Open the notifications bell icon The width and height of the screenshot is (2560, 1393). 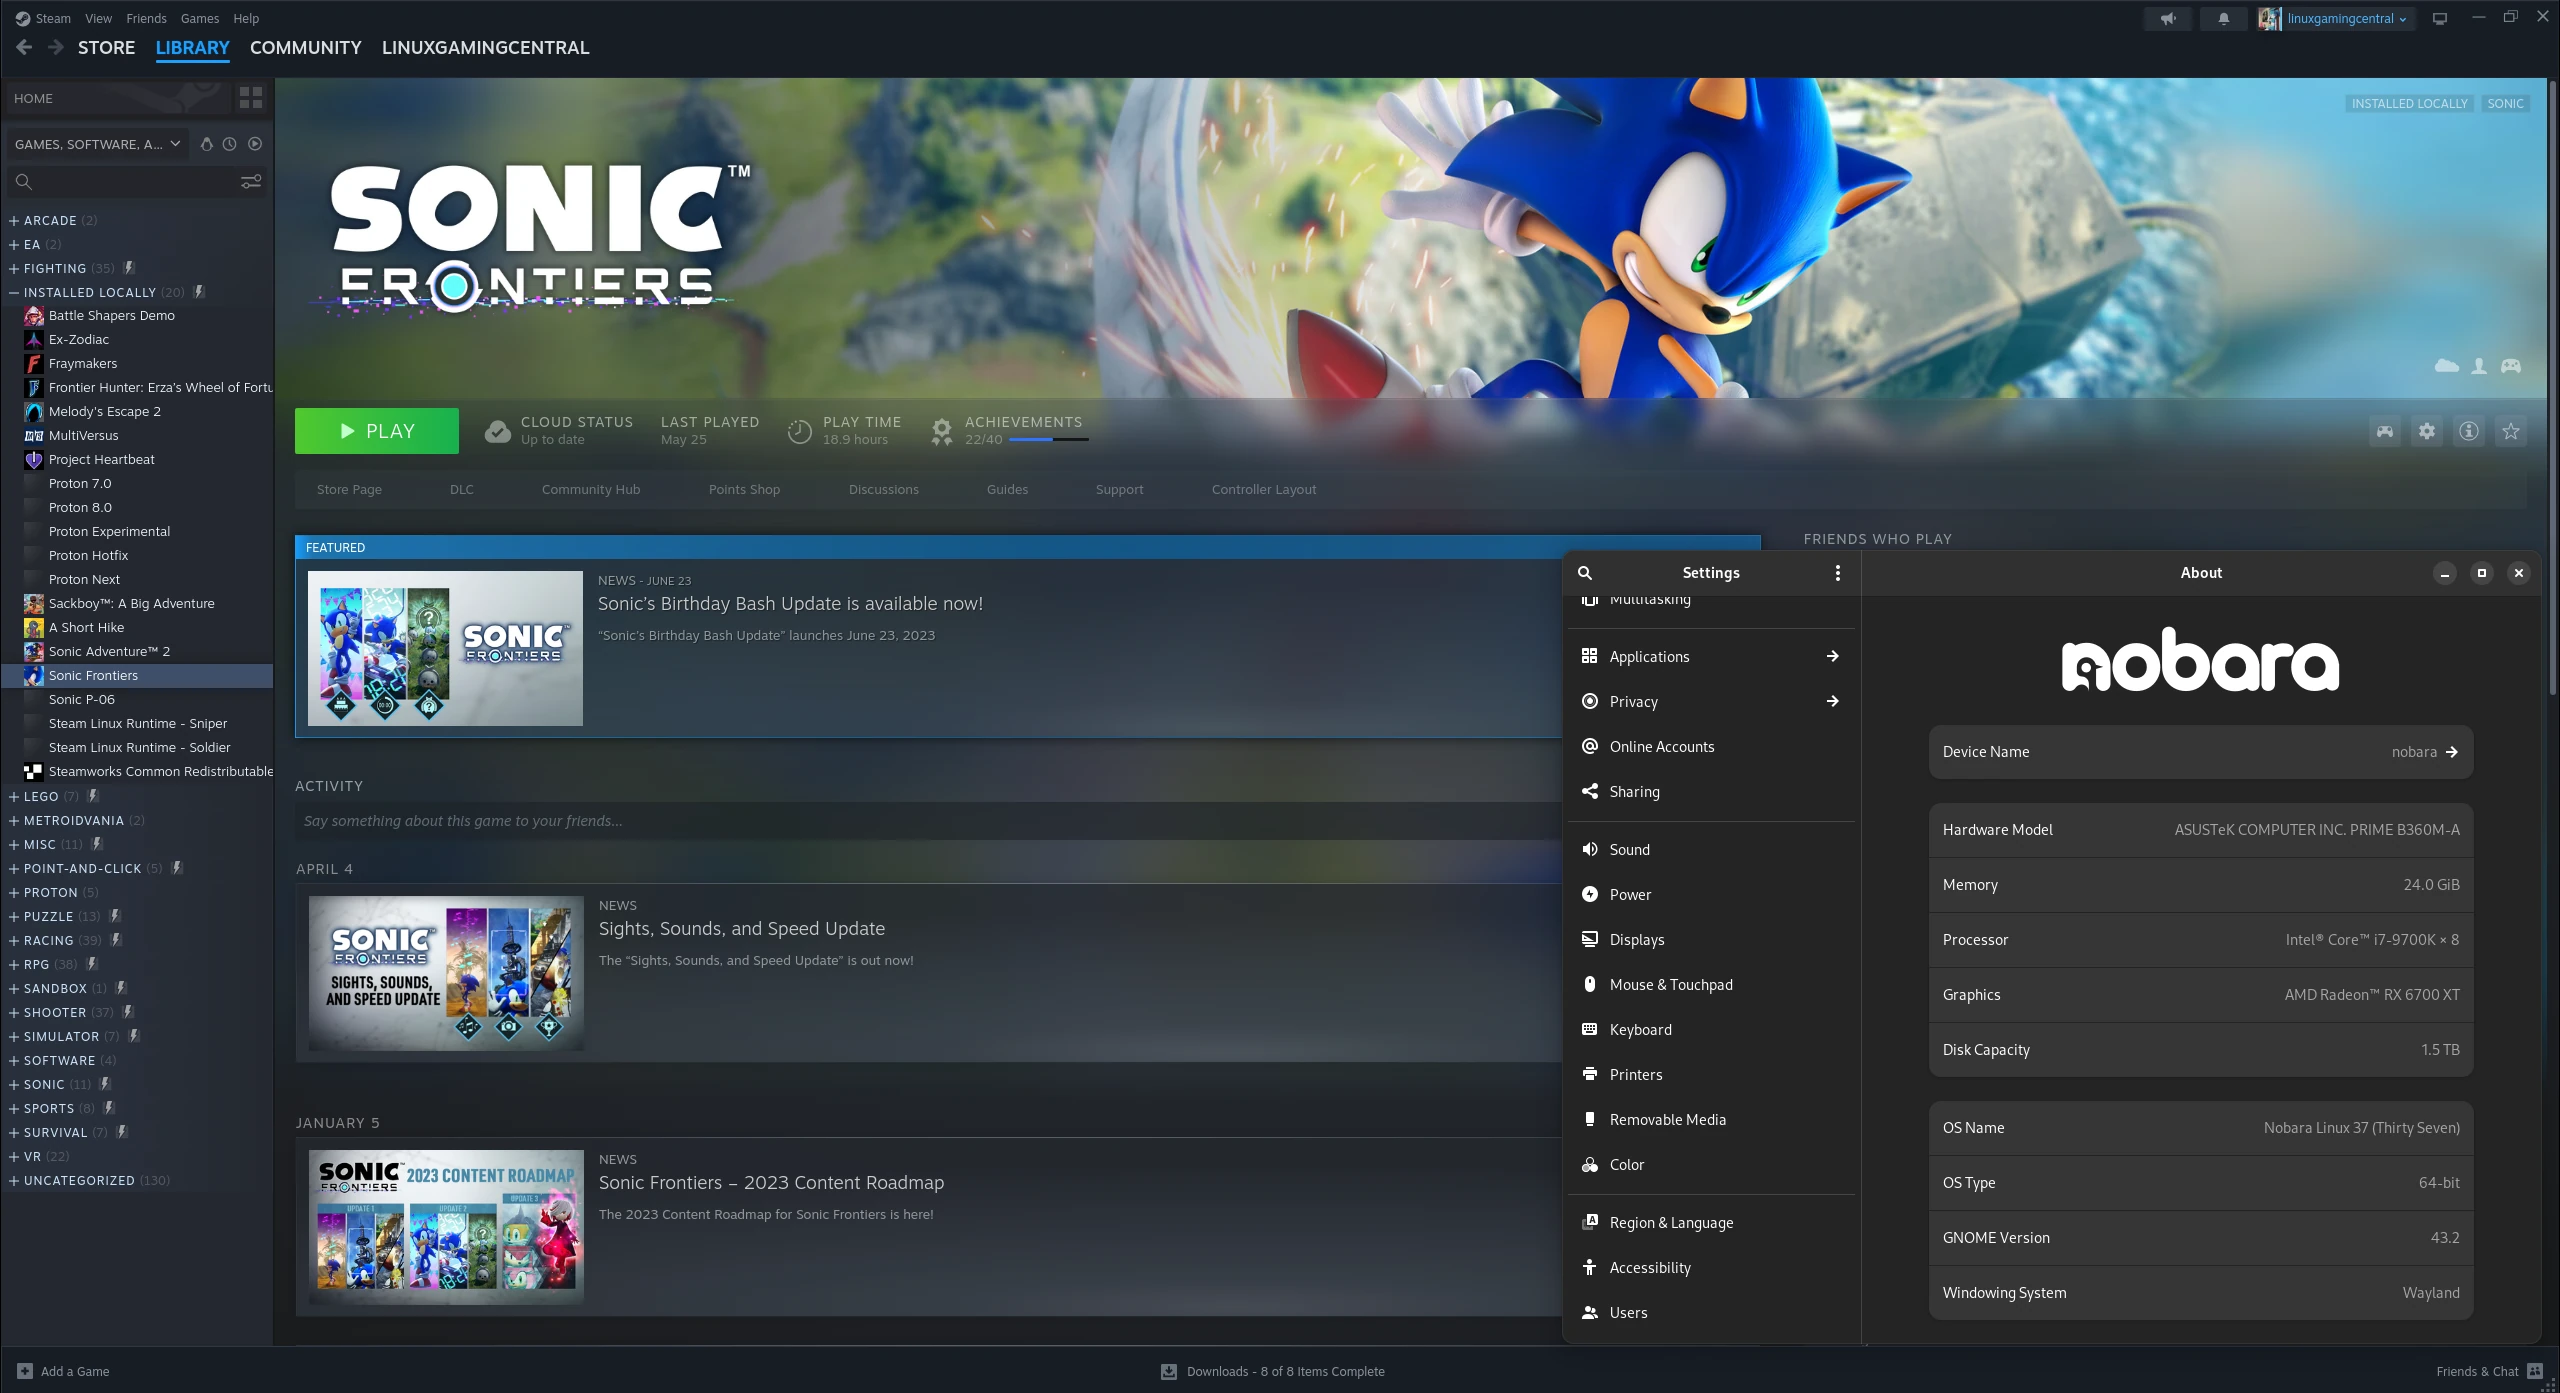click(x=2223, y=18)
